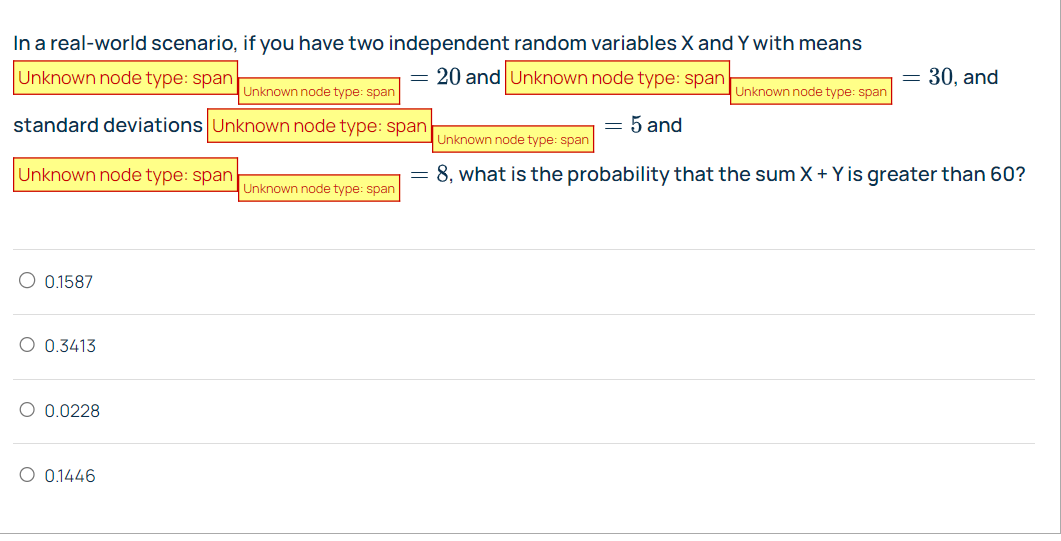Click the 0.1446 answer text
The image size is (1061, 541).
pyautogui.click(x=71, y=476)
